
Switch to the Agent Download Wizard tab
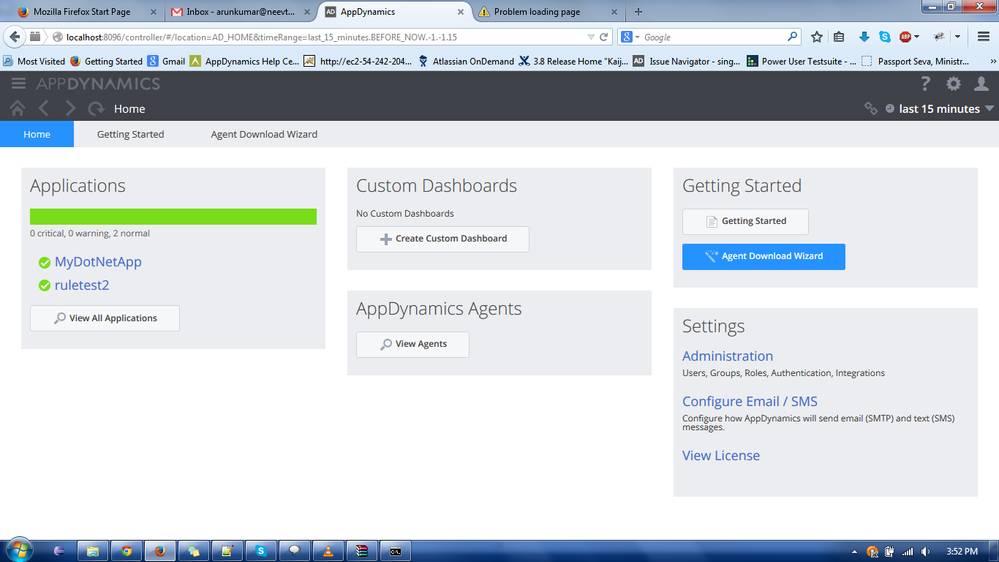(264, 134)
